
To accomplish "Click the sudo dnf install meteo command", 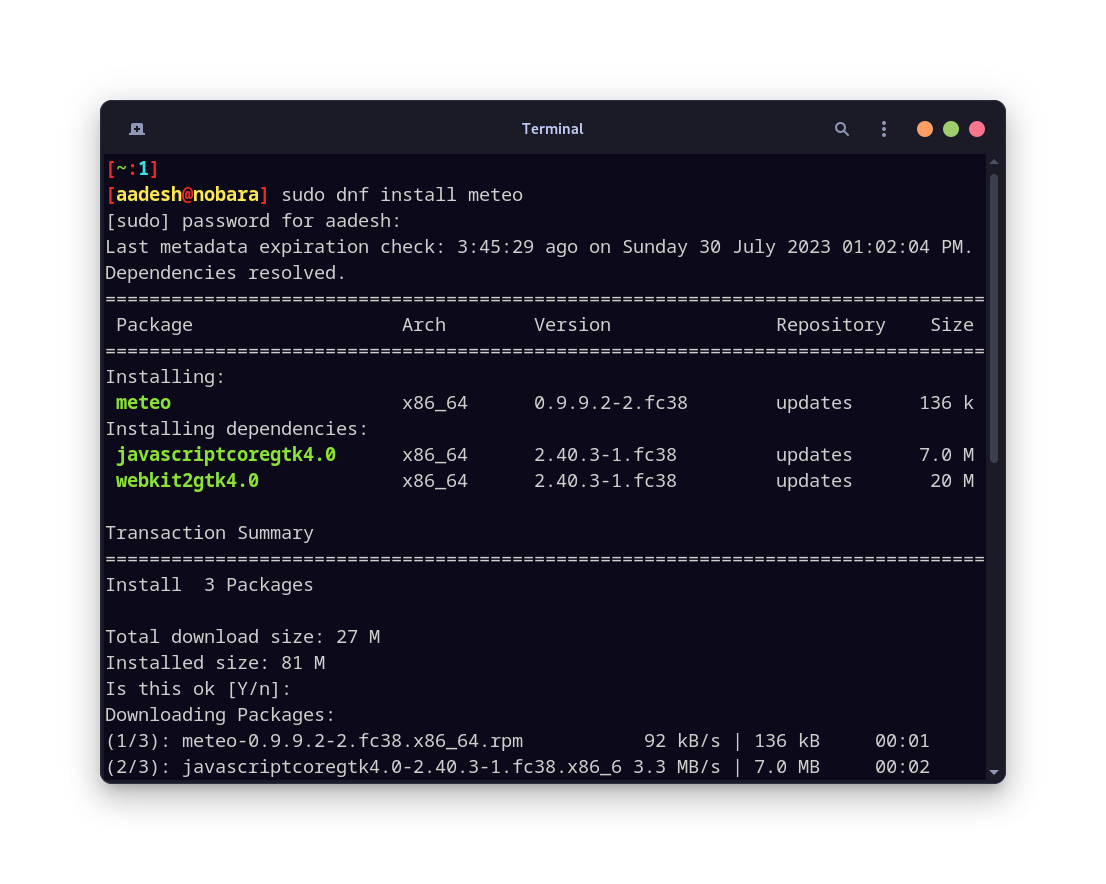I will (x=403, y=194).
